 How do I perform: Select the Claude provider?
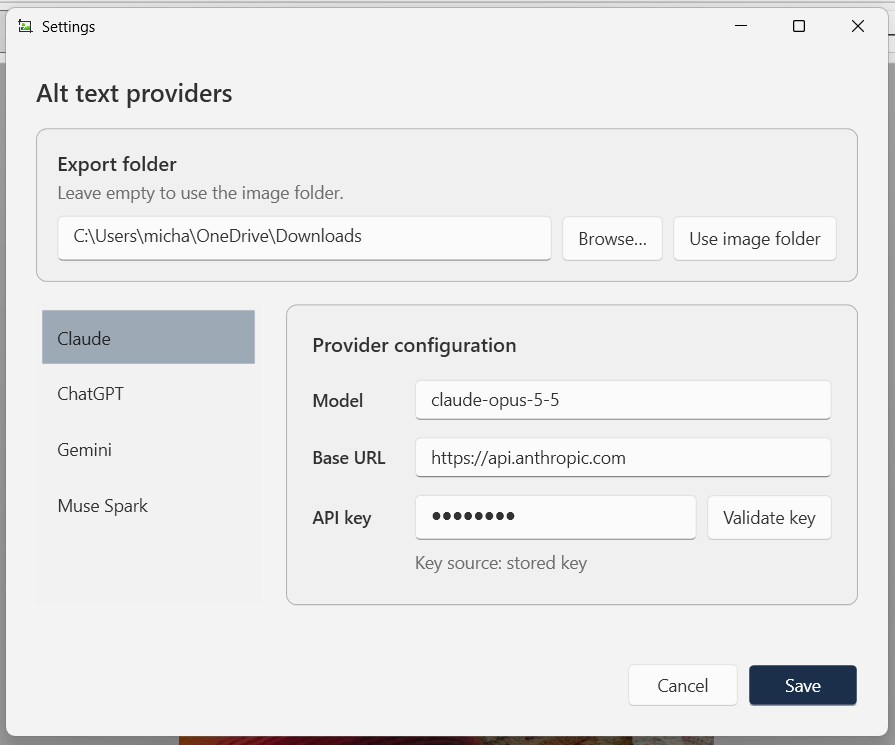pos(148,337)
